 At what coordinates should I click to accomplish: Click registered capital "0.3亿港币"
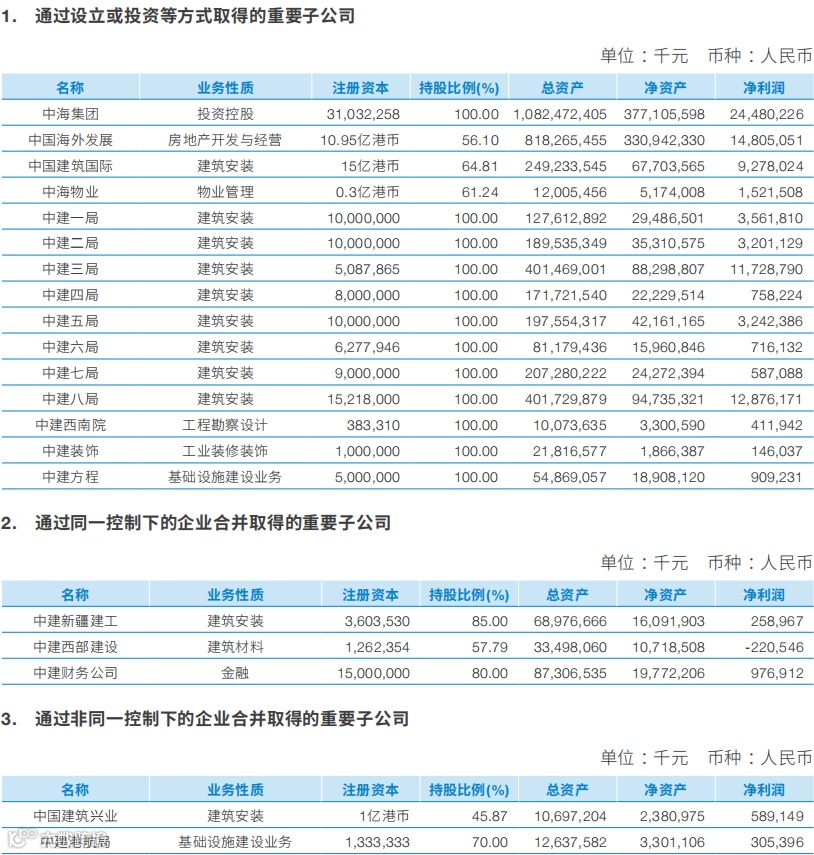click(x=367, y=192)
